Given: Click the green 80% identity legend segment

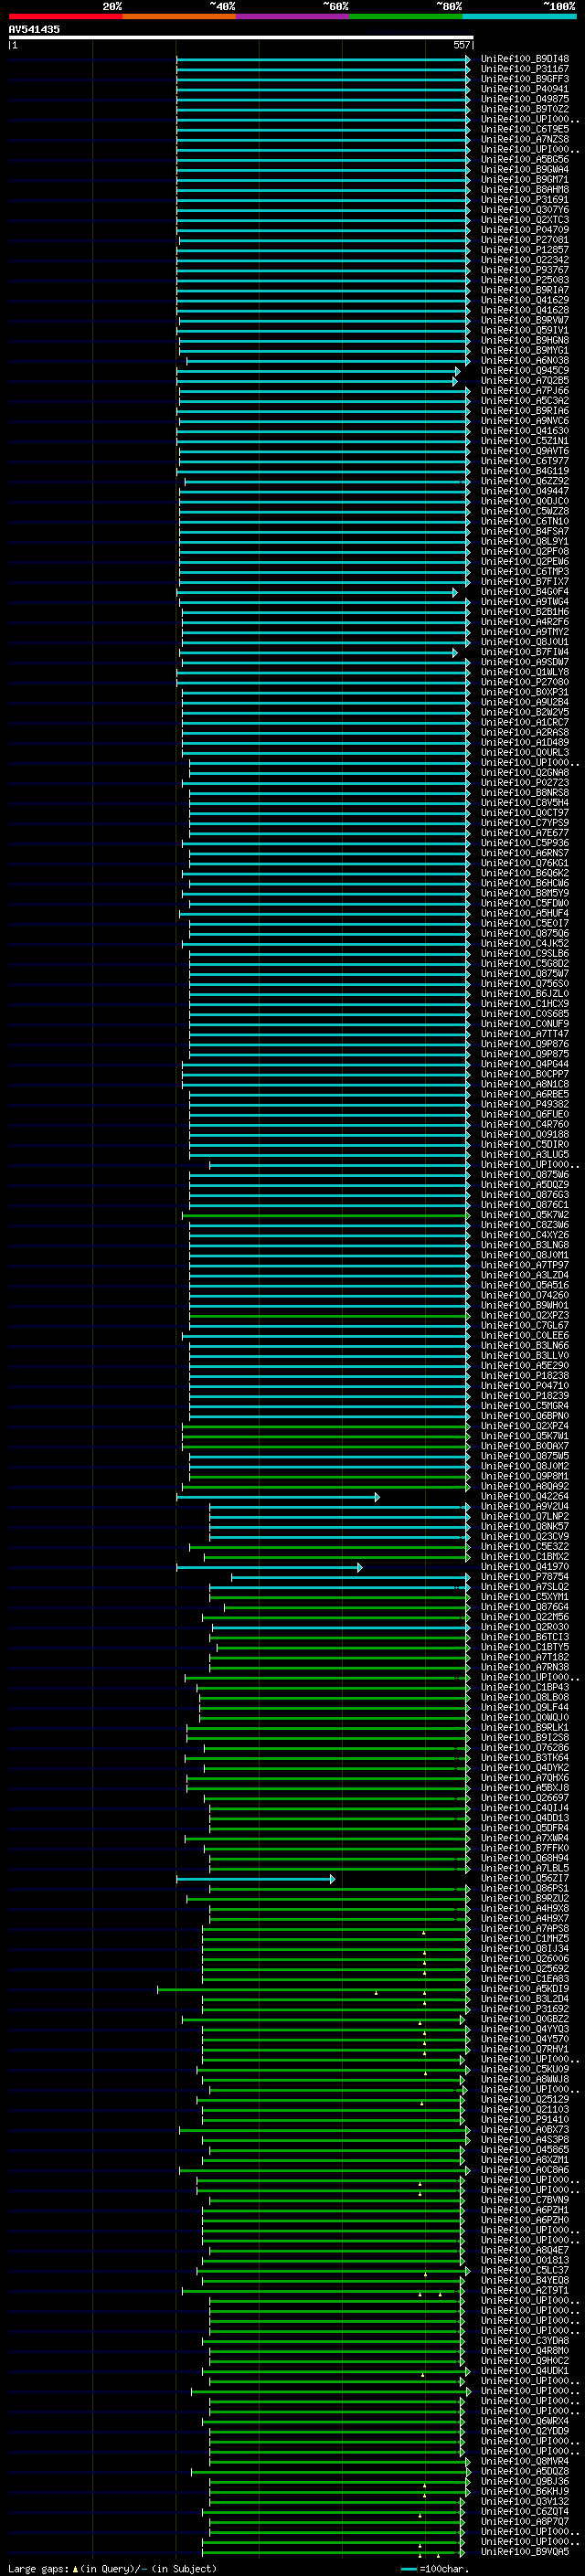Looking at the screenshot, I should point(406,16).
